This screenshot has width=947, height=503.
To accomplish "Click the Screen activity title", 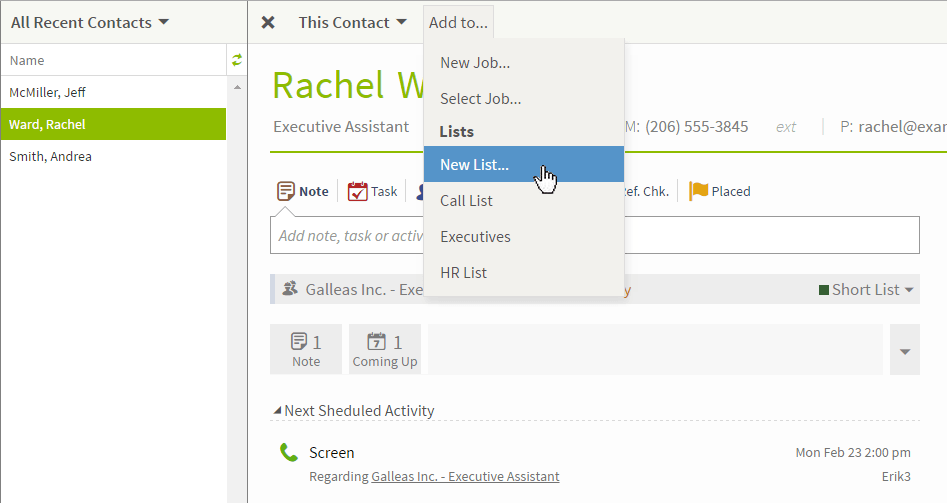I will (332, 452).
